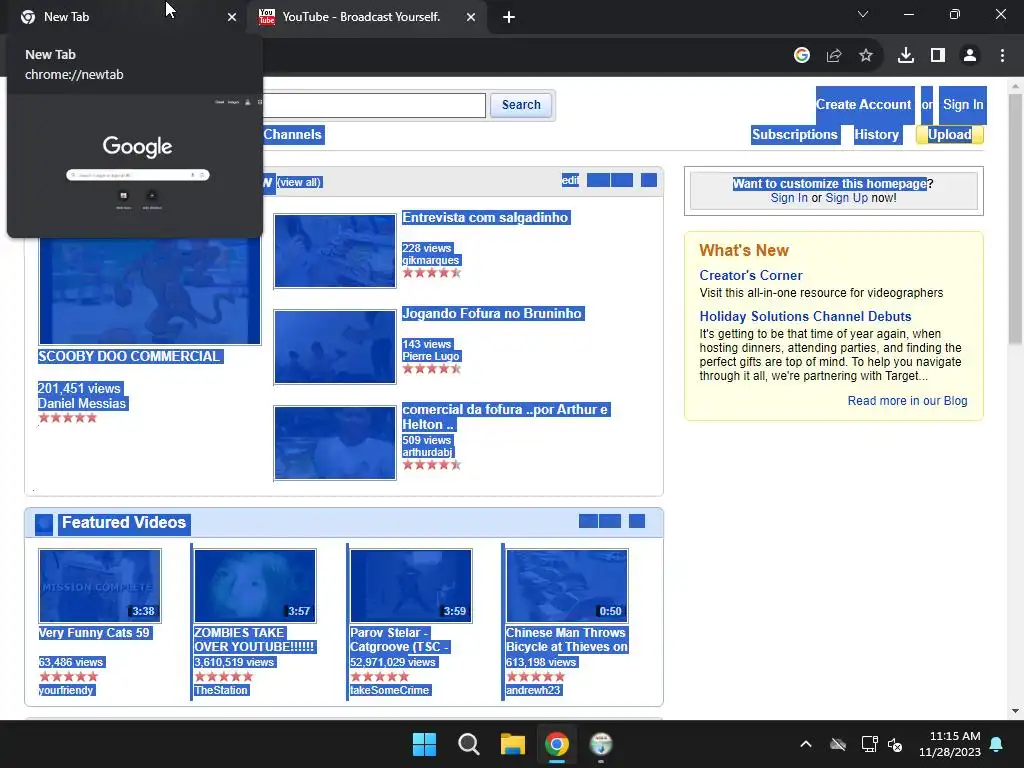This screenshot has height=768, width=1024.
Task: Click inside the YouTube search field
Action: [x=374, y=105]
